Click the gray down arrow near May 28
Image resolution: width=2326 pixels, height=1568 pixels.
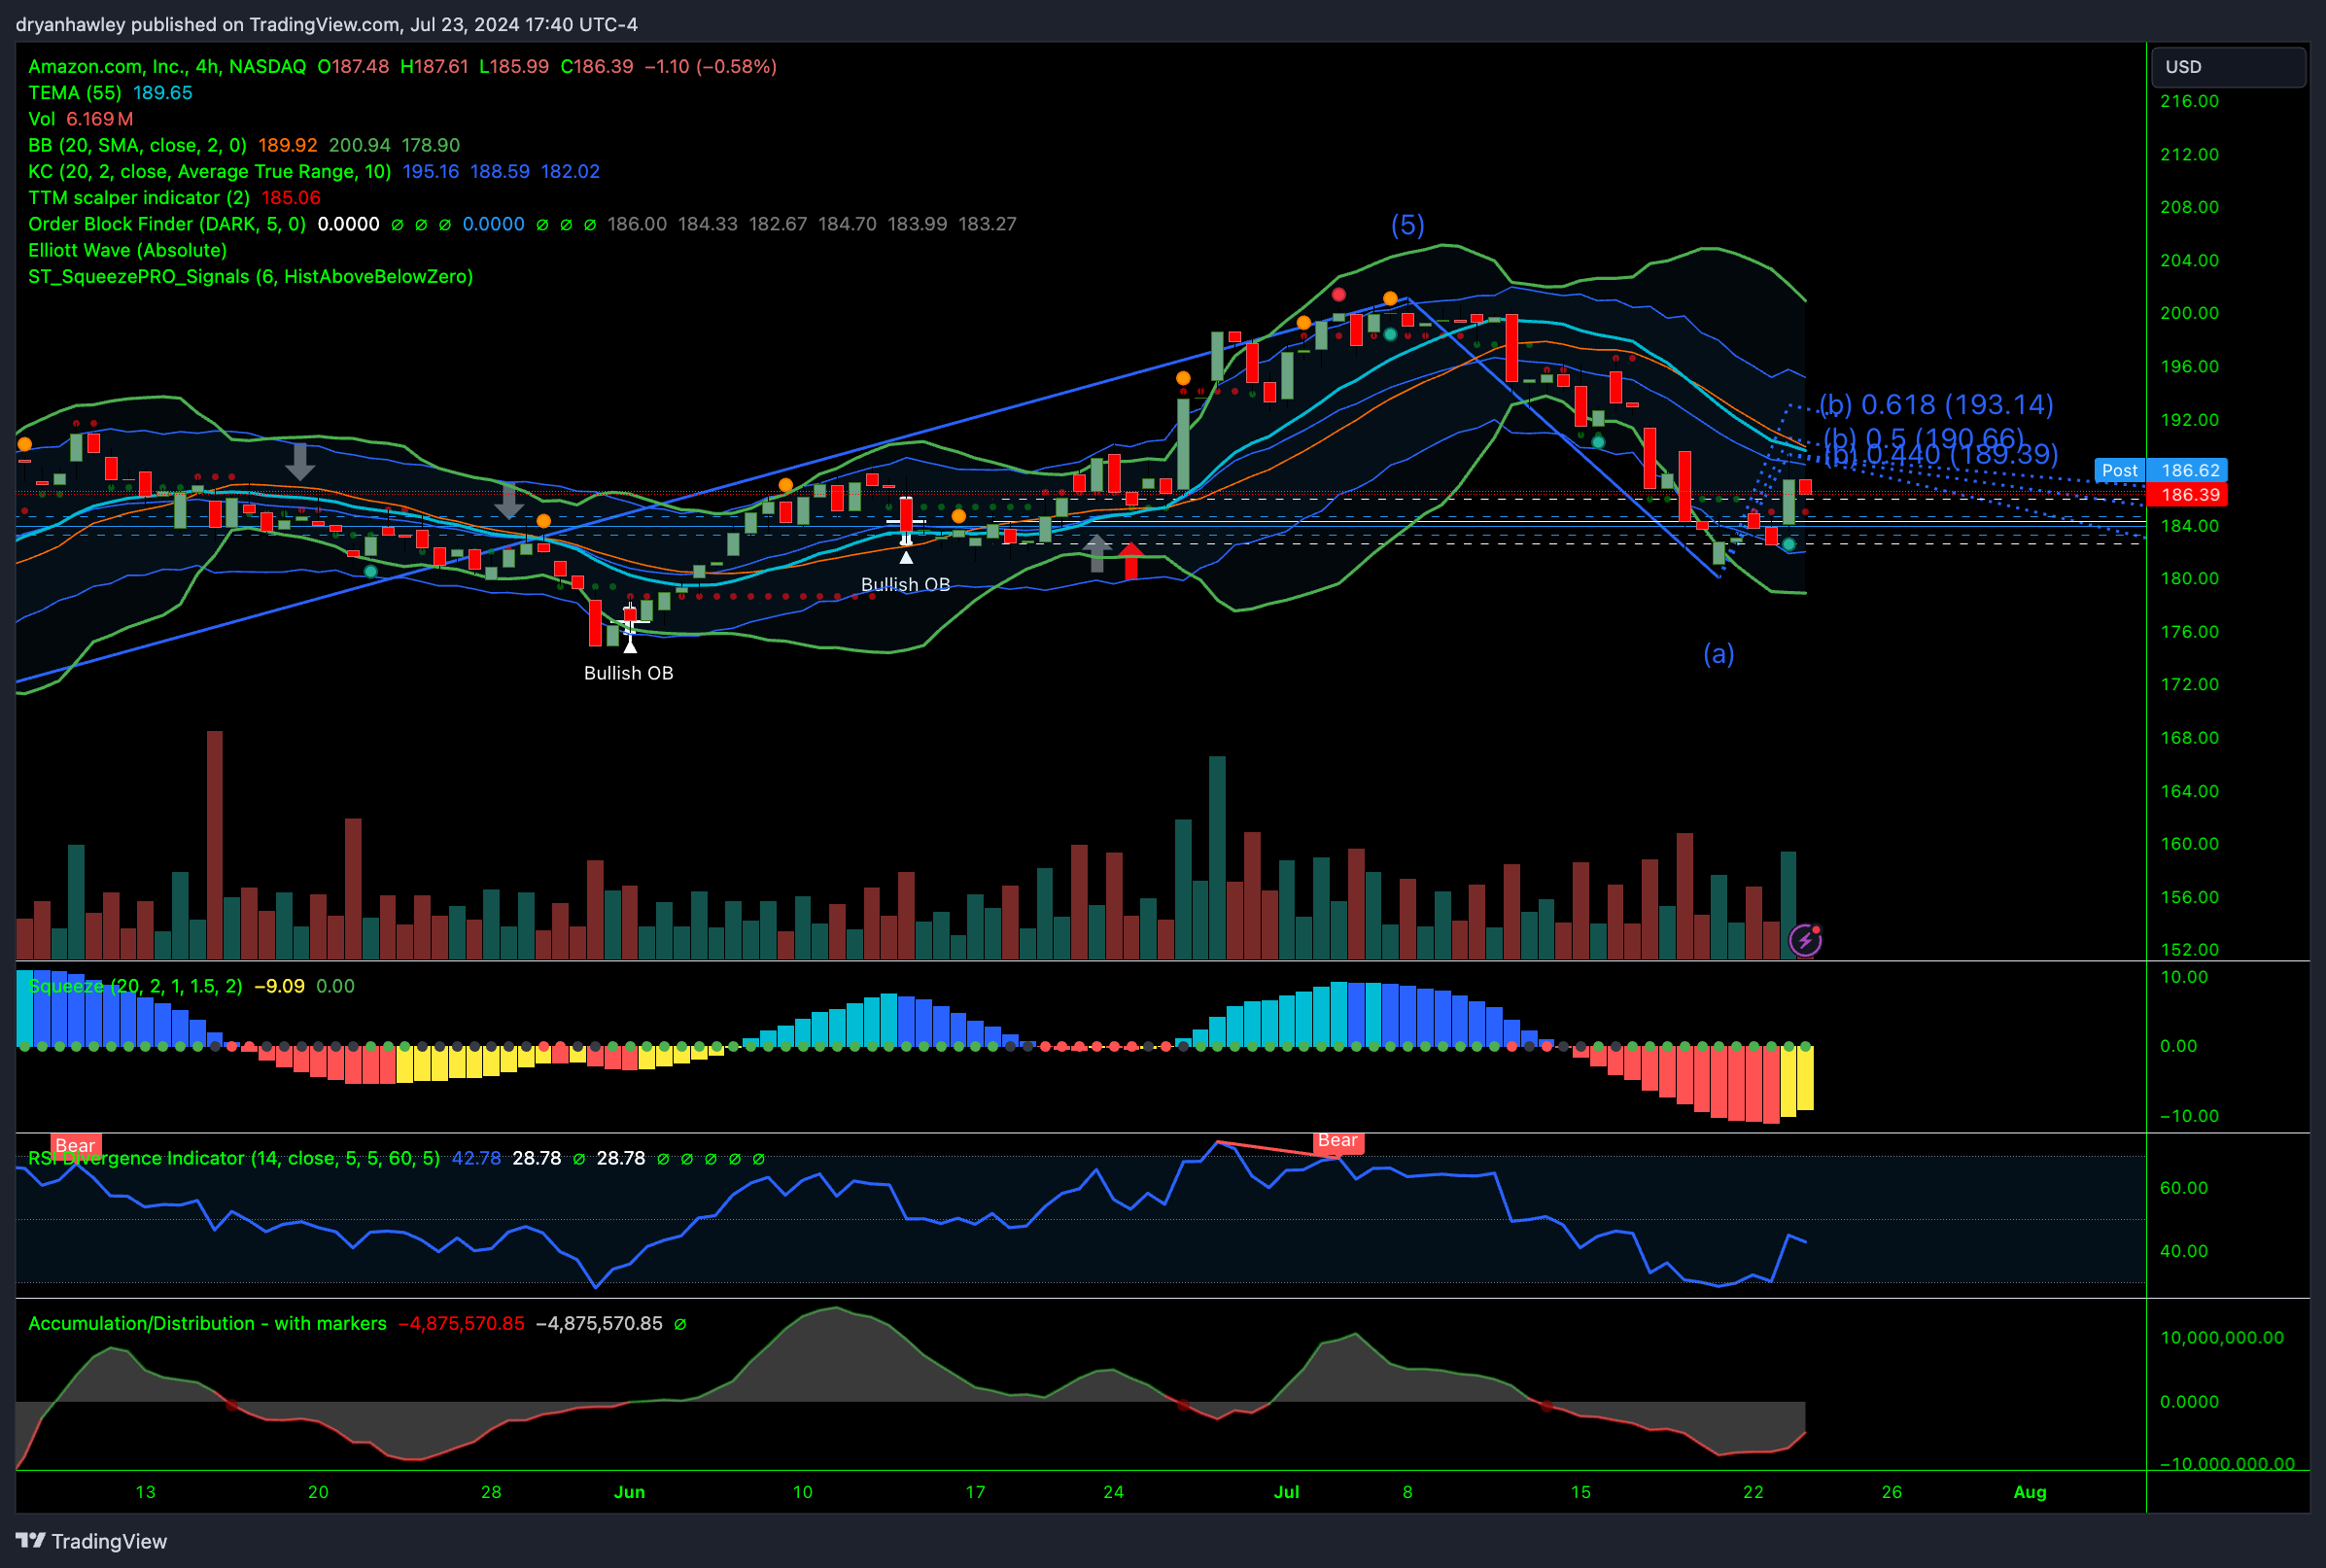509,500
